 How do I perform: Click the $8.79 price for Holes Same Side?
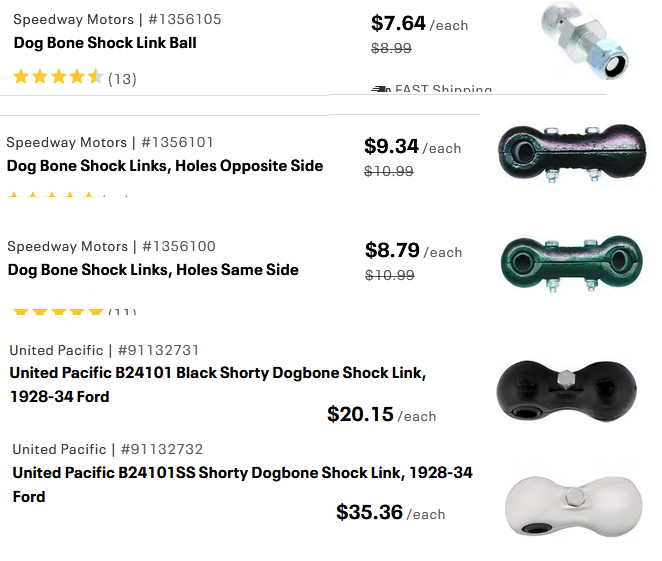tap(392, 251)
